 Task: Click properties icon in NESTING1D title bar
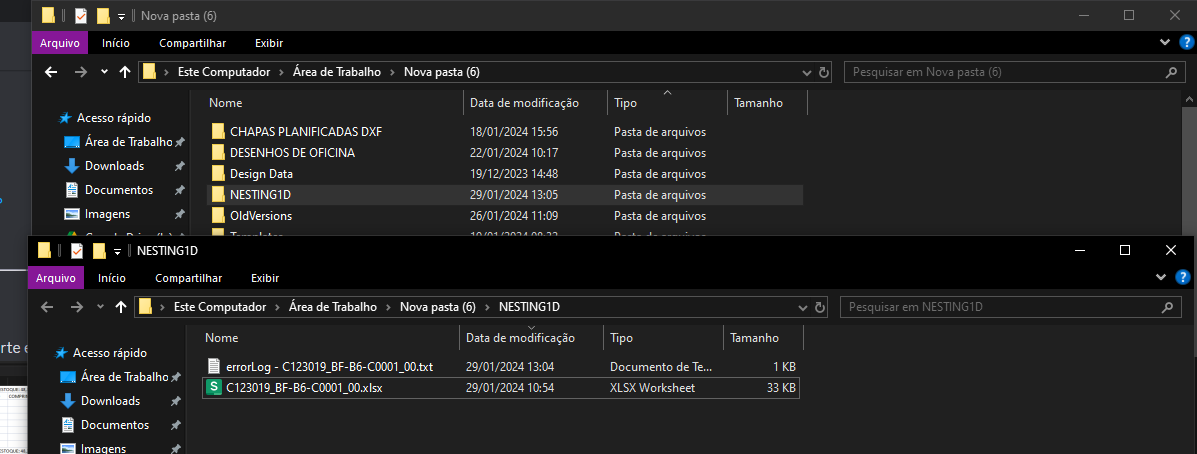click(76, 250)
